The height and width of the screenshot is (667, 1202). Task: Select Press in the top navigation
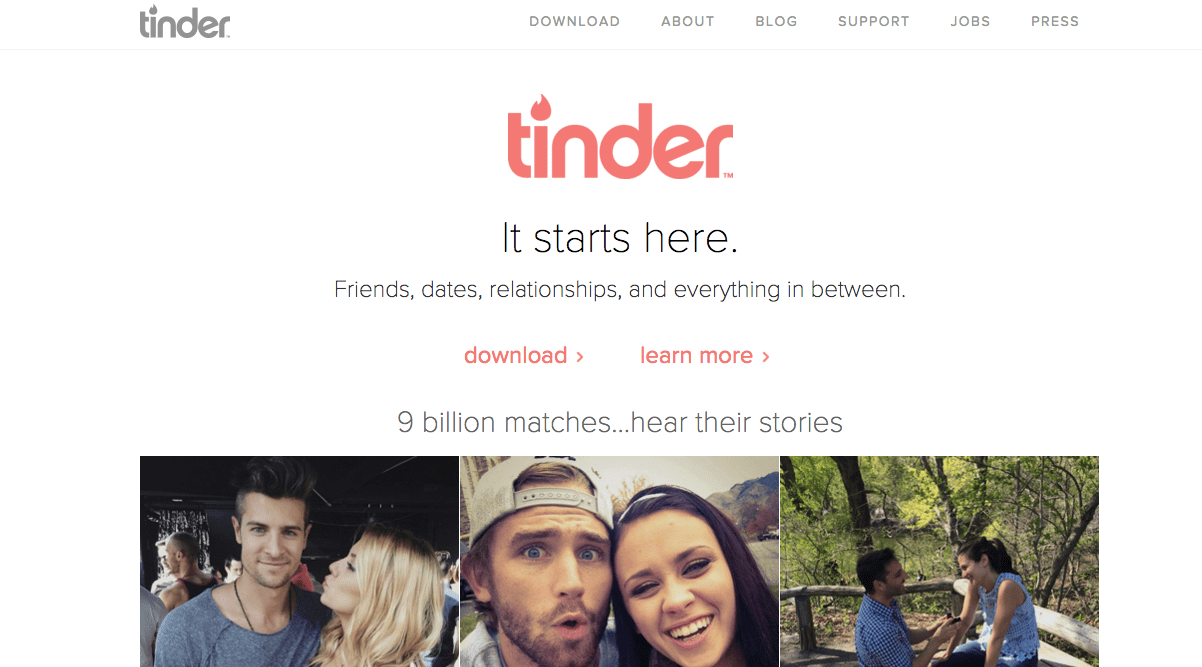1055,21
